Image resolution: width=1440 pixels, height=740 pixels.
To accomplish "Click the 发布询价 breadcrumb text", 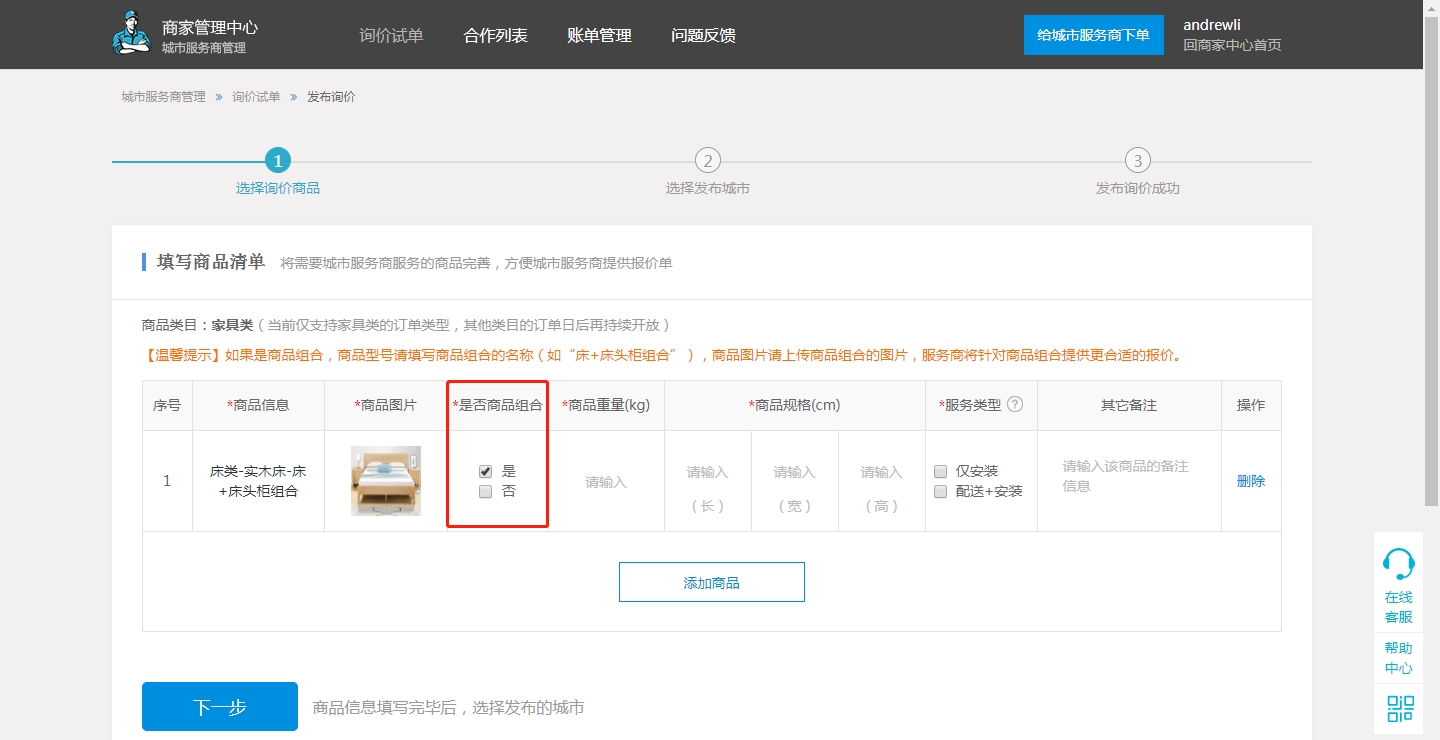I will click(331, 97).
